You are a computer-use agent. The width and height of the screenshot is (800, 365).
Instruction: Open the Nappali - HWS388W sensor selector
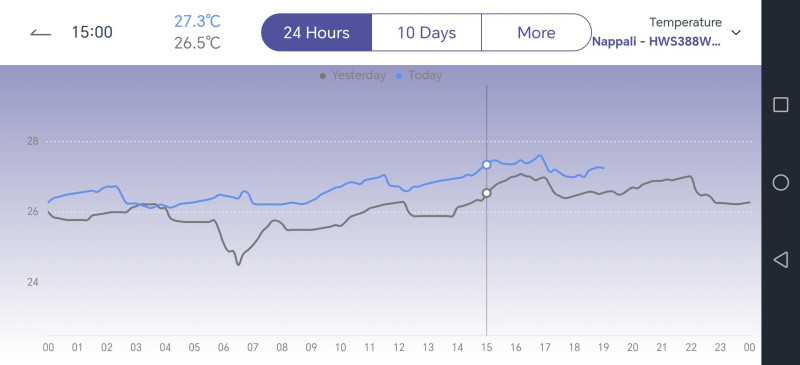tap(656, 42)
